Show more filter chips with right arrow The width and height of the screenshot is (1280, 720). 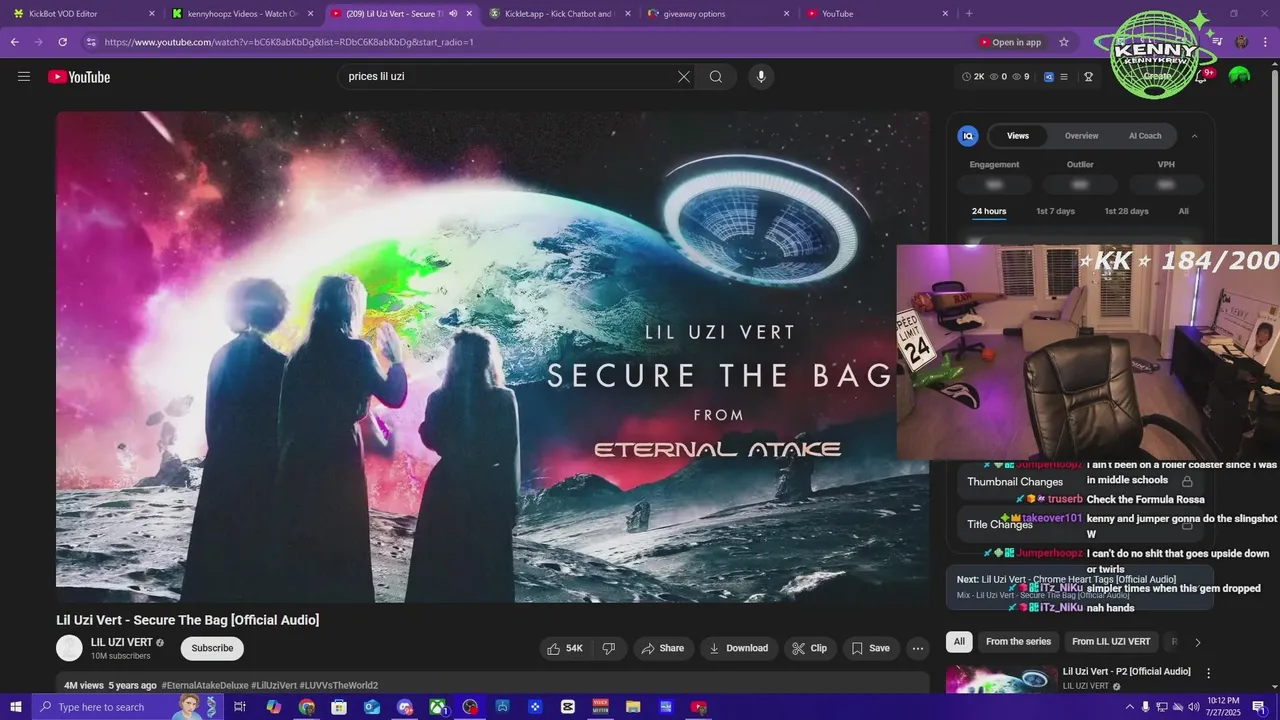(x=1197, y=642)
